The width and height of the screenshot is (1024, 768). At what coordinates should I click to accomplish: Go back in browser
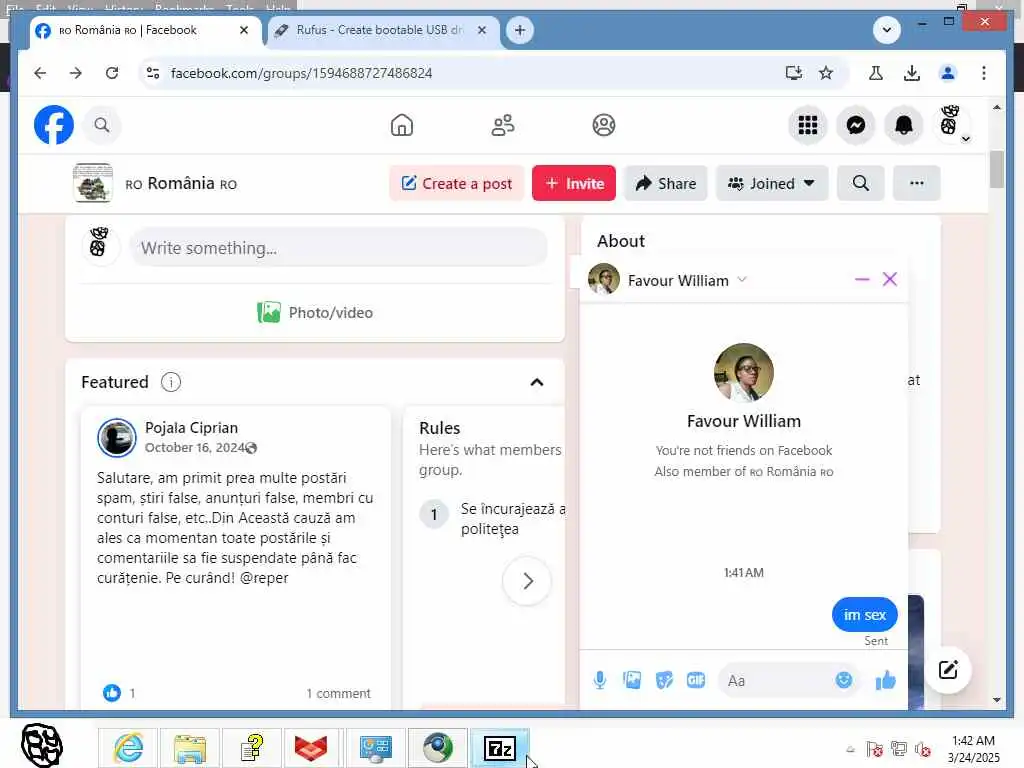[40, 73]
